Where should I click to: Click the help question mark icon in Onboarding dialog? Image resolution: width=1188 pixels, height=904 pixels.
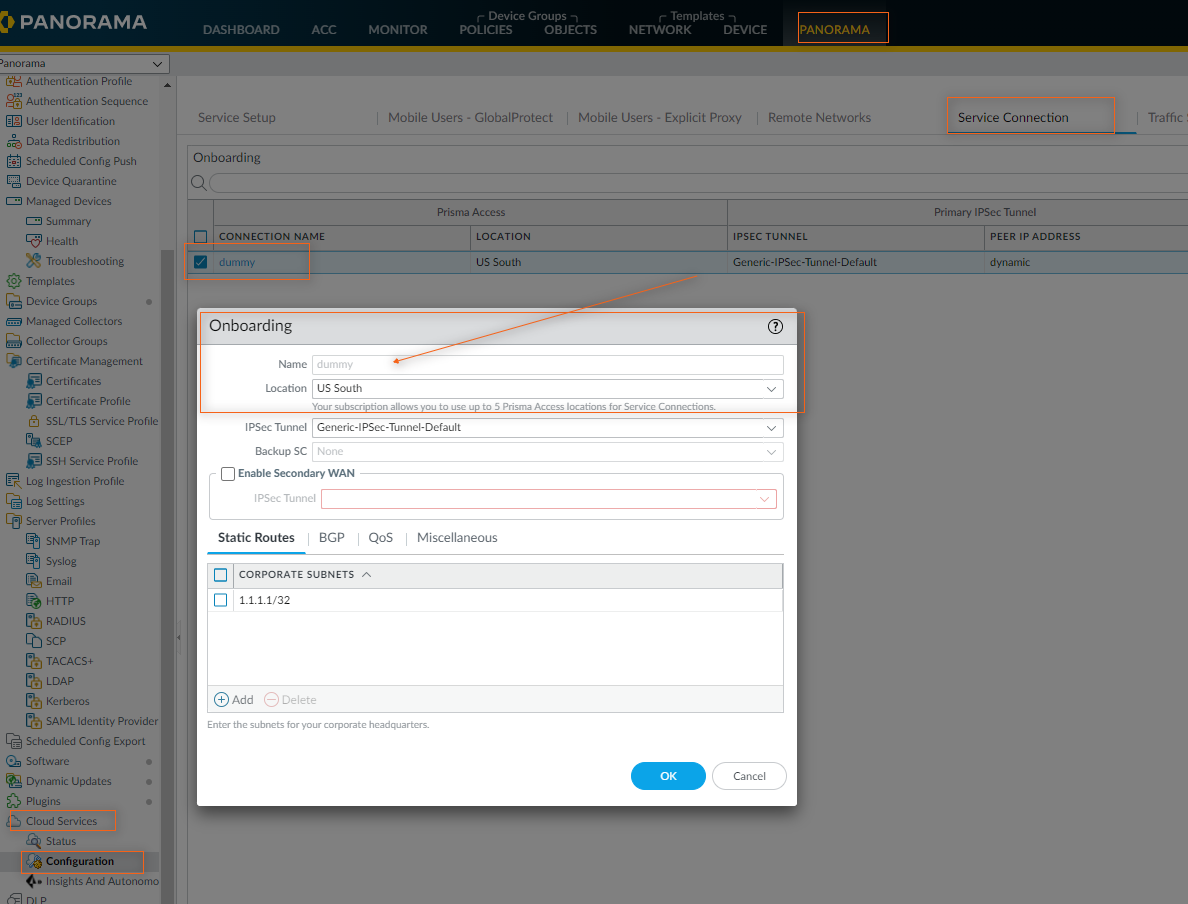(x=775, y=326)
